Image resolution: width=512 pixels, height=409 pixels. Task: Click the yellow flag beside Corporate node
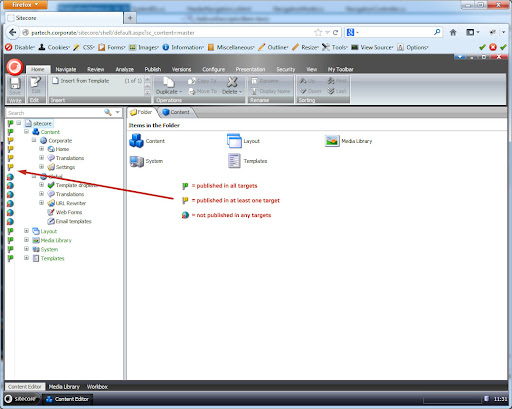[10, 141]
